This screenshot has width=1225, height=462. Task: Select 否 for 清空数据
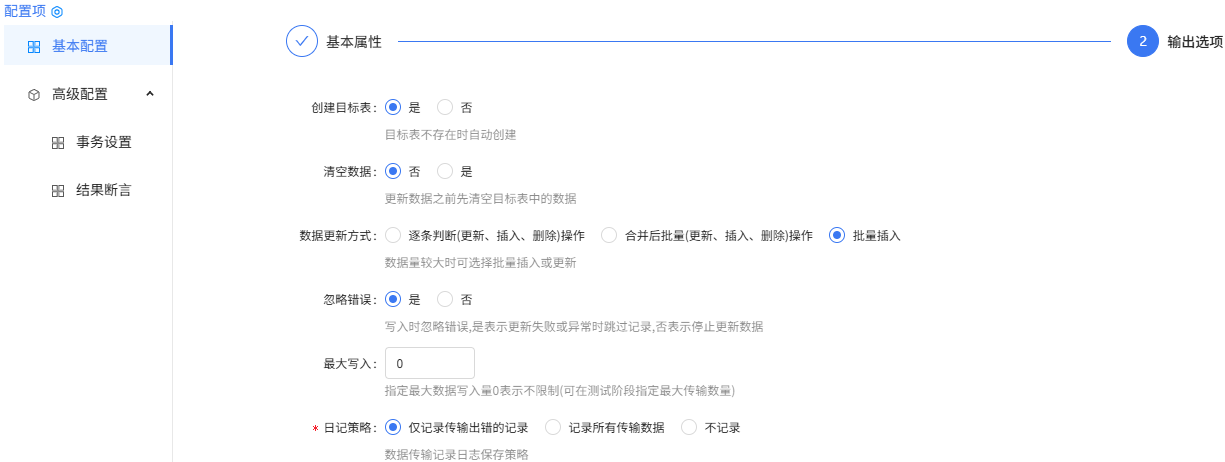pos(393,171)
